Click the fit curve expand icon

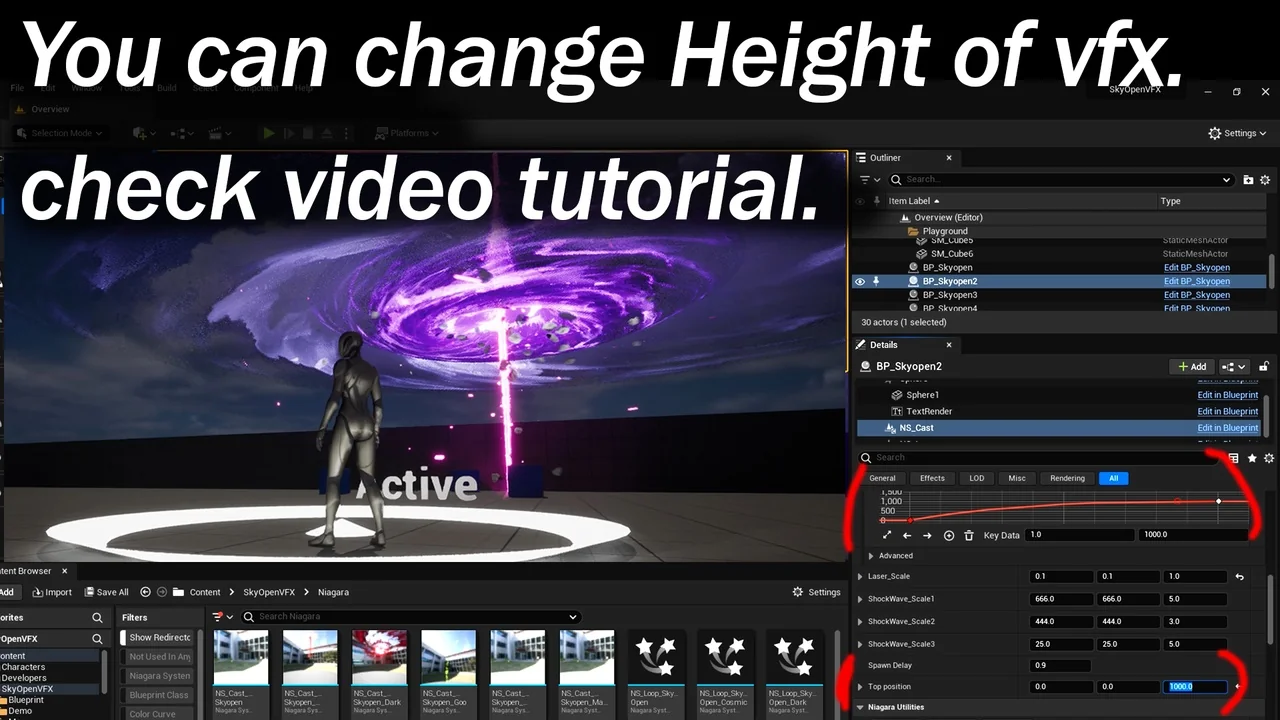pos(886,535)
